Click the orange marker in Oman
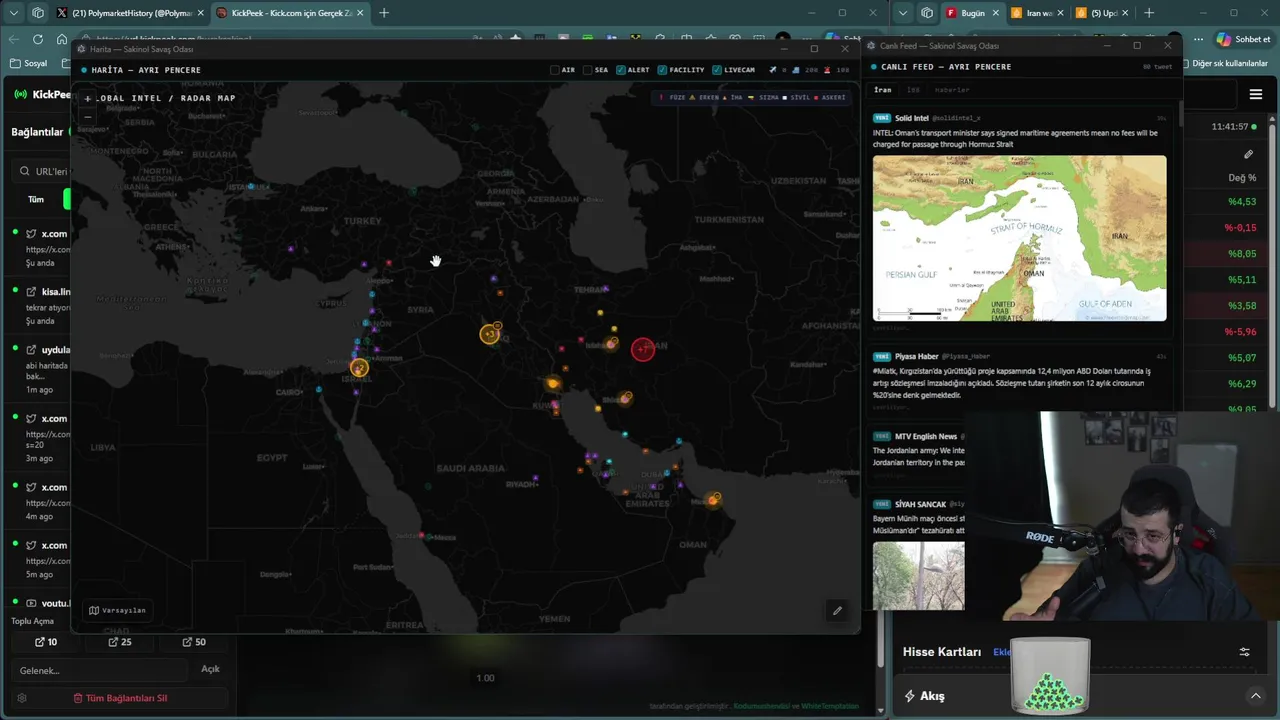This screenshot has height=720, width=1280. (x=714, y=499)
